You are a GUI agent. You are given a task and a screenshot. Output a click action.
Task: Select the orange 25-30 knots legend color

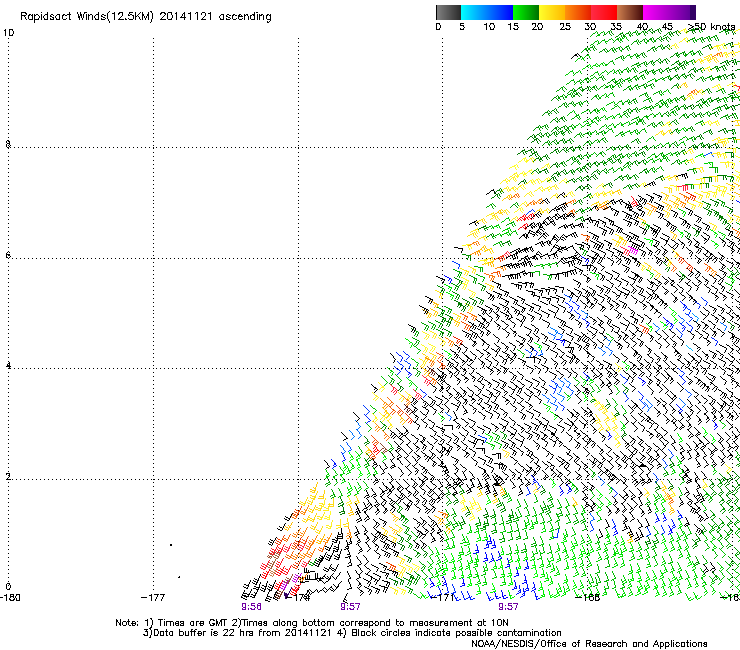(578, 12)
